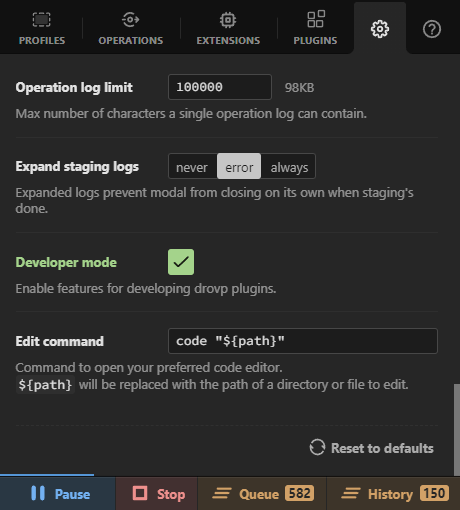Click the settings panel vertical scrollbar

click(x=457, y=430)
